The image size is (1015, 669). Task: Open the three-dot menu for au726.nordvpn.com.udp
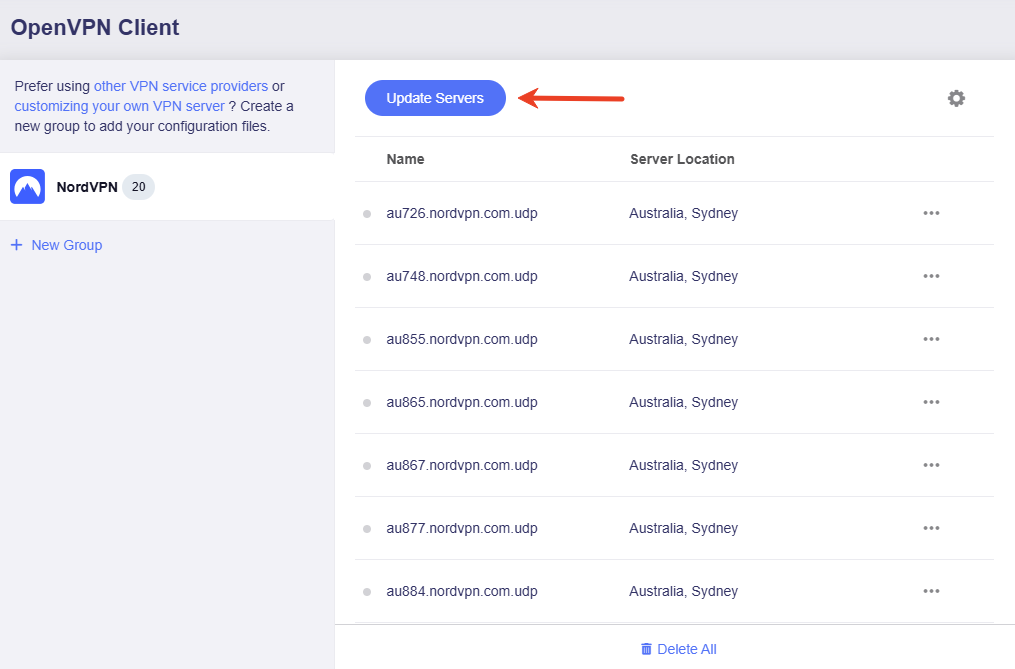pos(931,213)
